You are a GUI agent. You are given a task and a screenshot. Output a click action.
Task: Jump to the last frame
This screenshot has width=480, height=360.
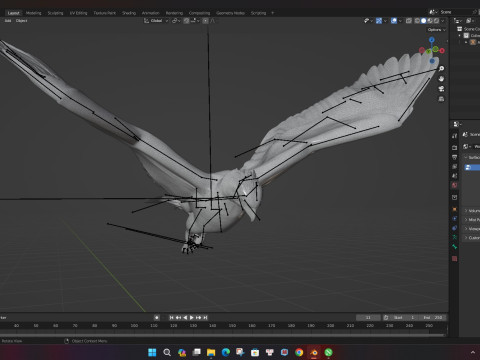click(x=205, y=317)
